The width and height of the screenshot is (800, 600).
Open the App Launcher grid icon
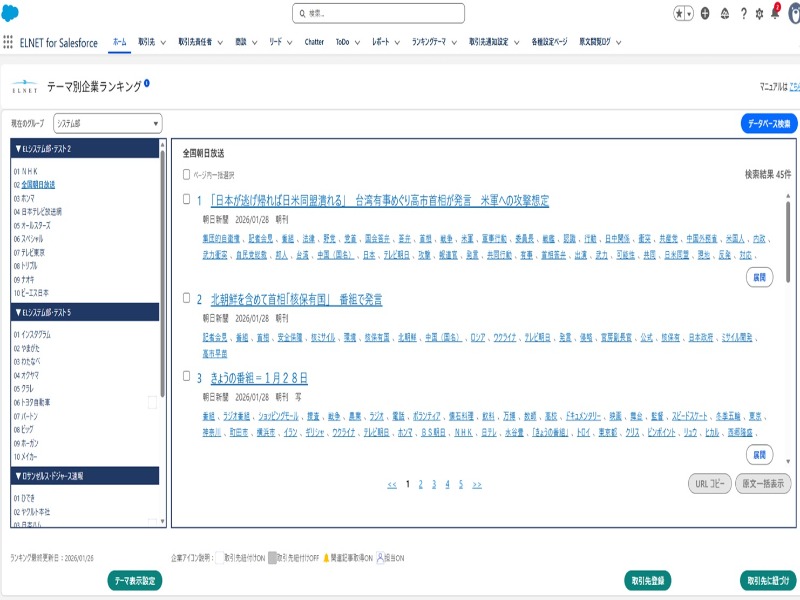pos(8,42)
